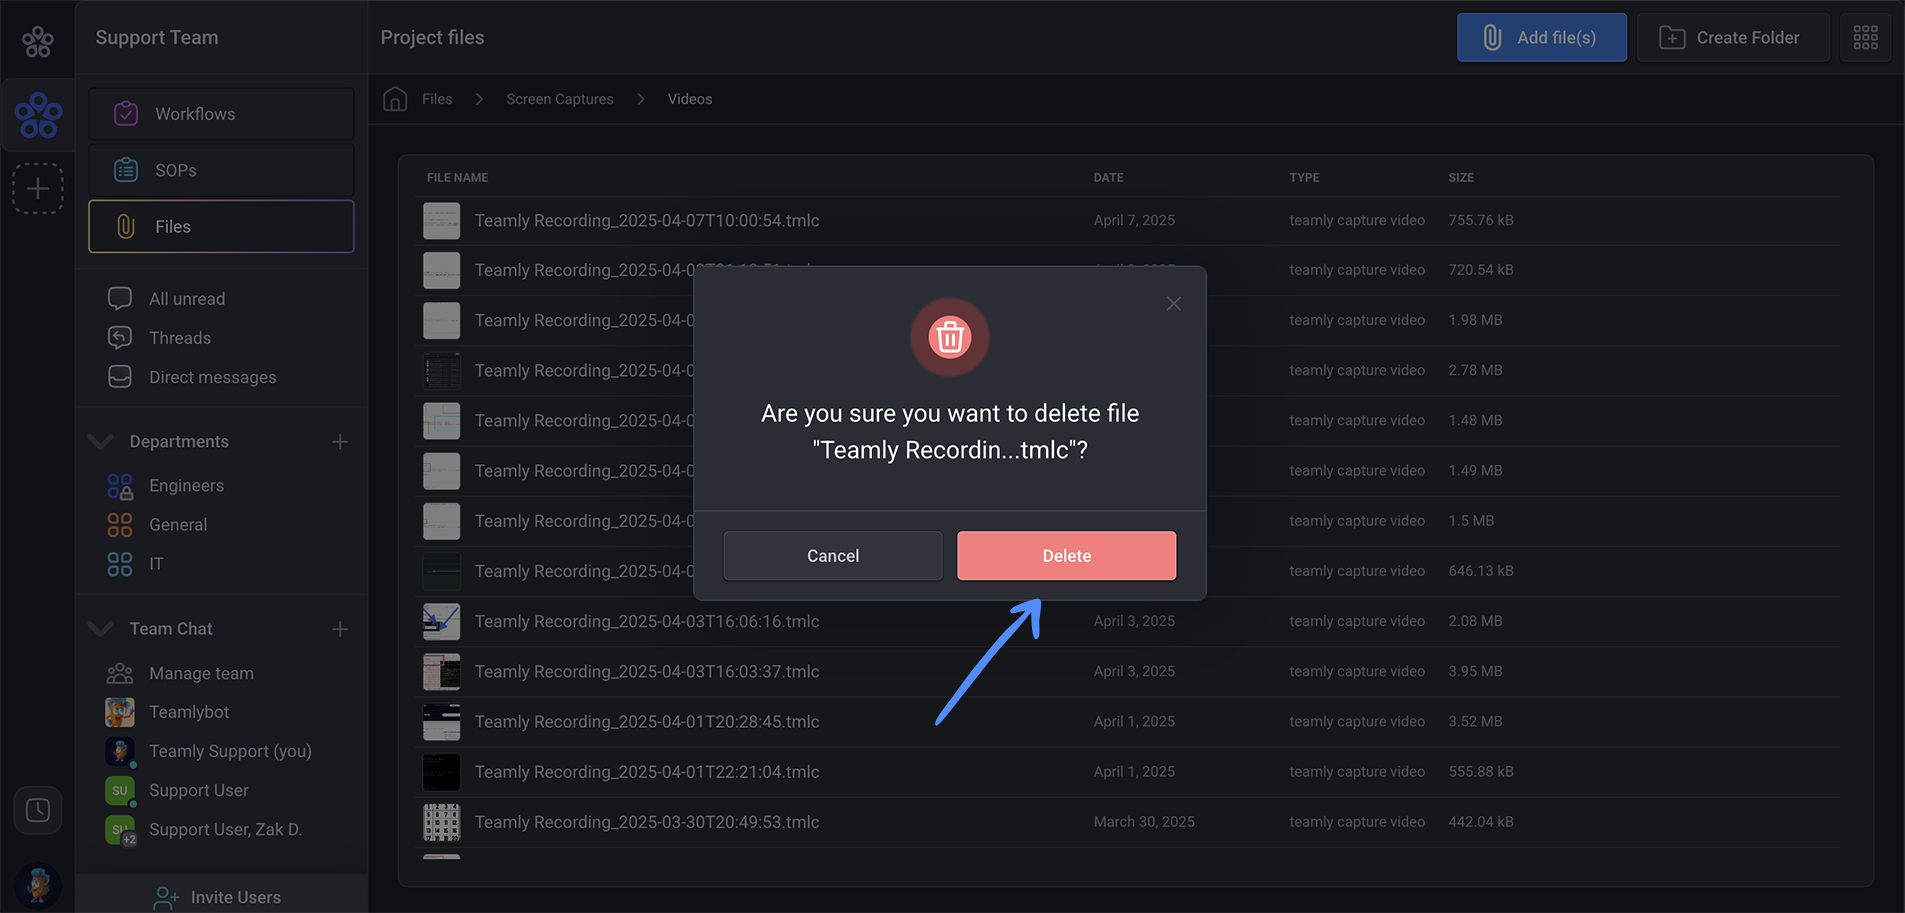Select the blue Support Team workspace icon

click(x=38, y=115)
